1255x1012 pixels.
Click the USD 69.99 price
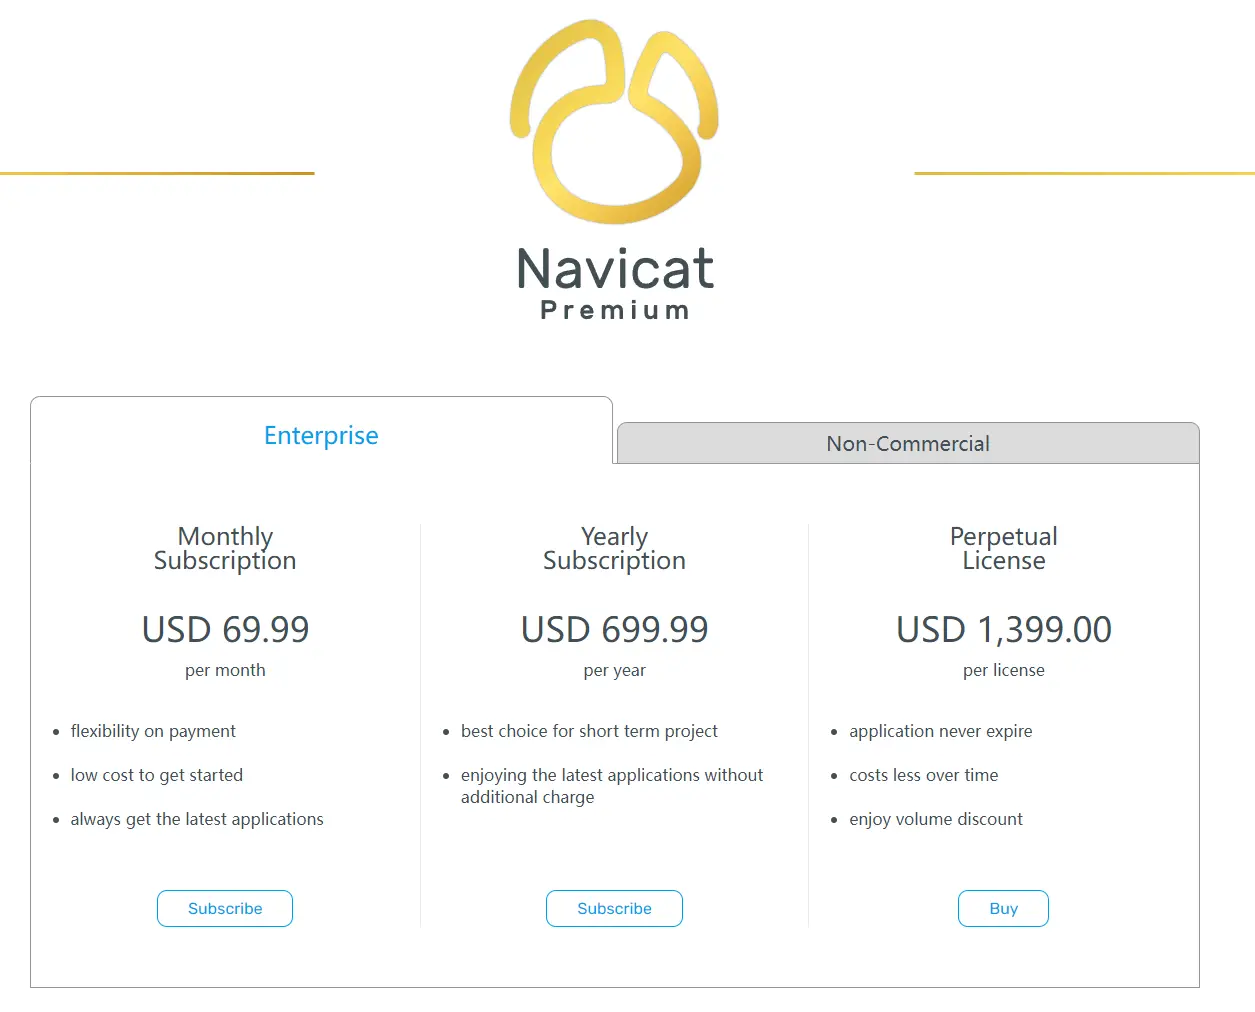(x=225, y=629)
